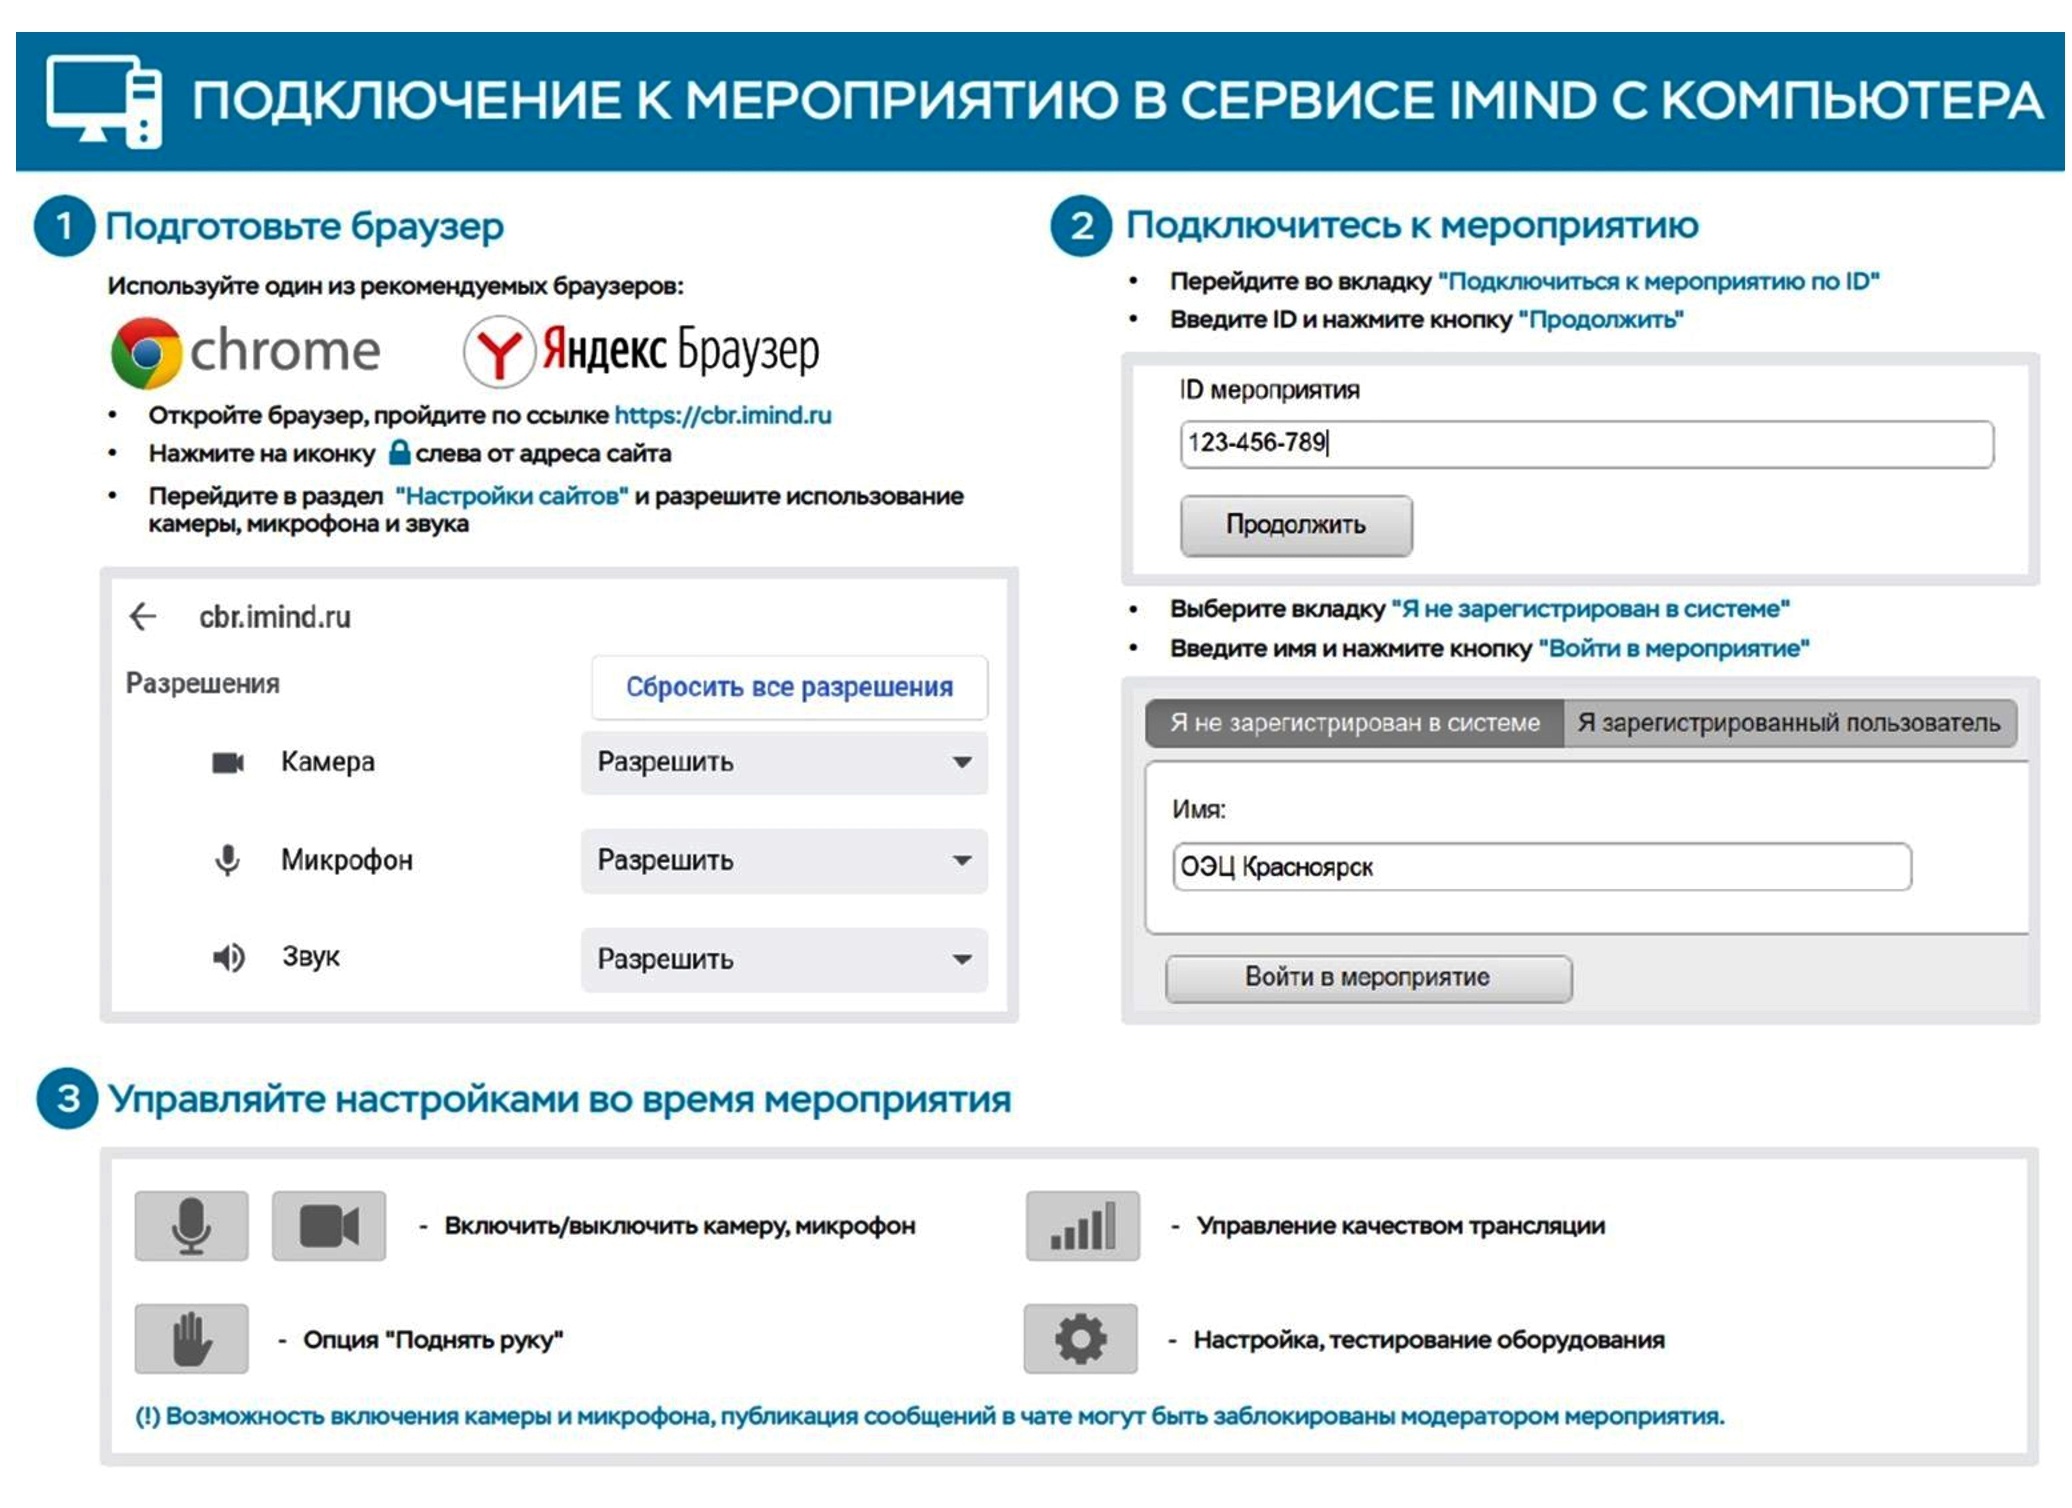
Task: Click the cbr.imind.ru site title text
Action: (x=275, y=617)
